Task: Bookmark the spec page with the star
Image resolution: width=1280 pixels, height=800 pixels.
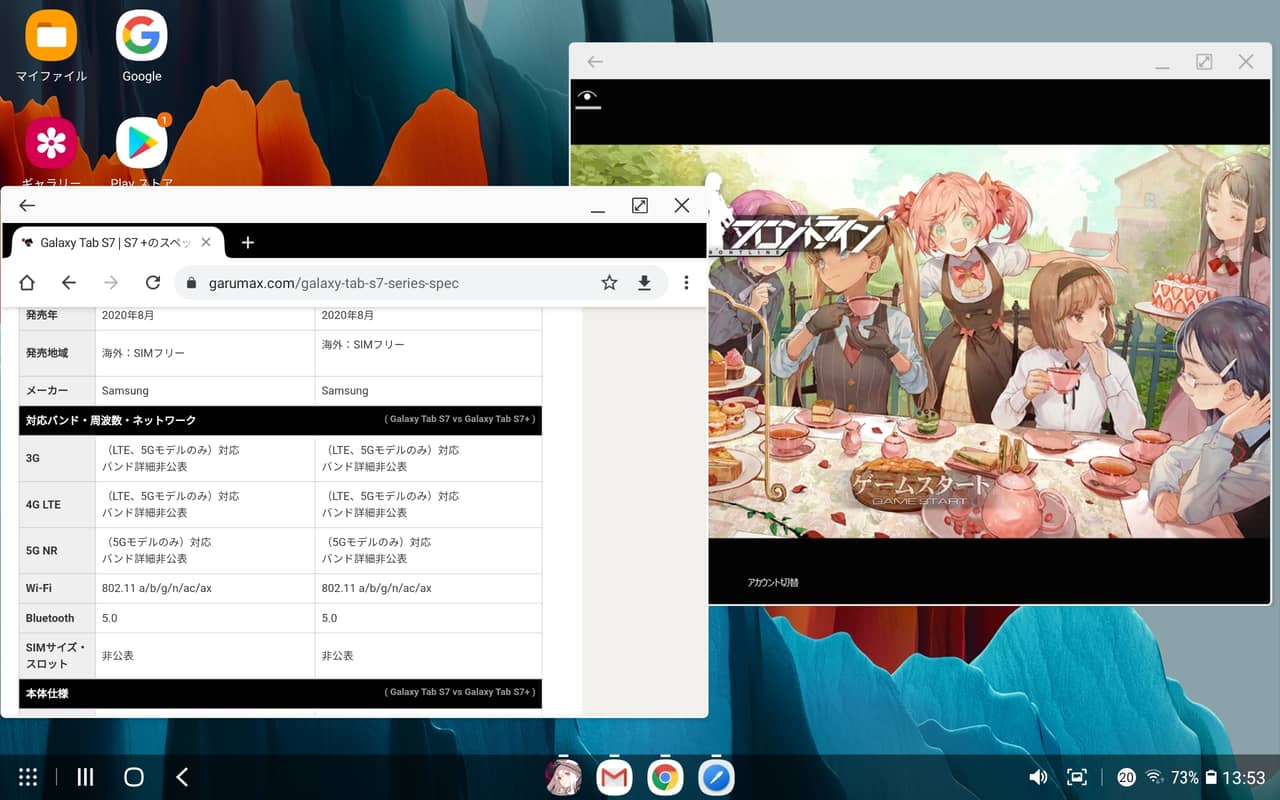Action: click(x=609, y=282)
